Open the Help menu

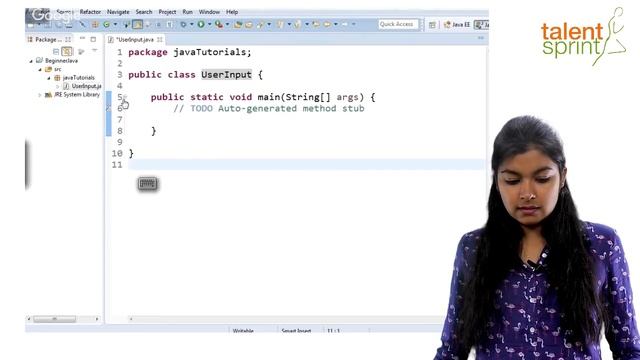tap(232, 12)
